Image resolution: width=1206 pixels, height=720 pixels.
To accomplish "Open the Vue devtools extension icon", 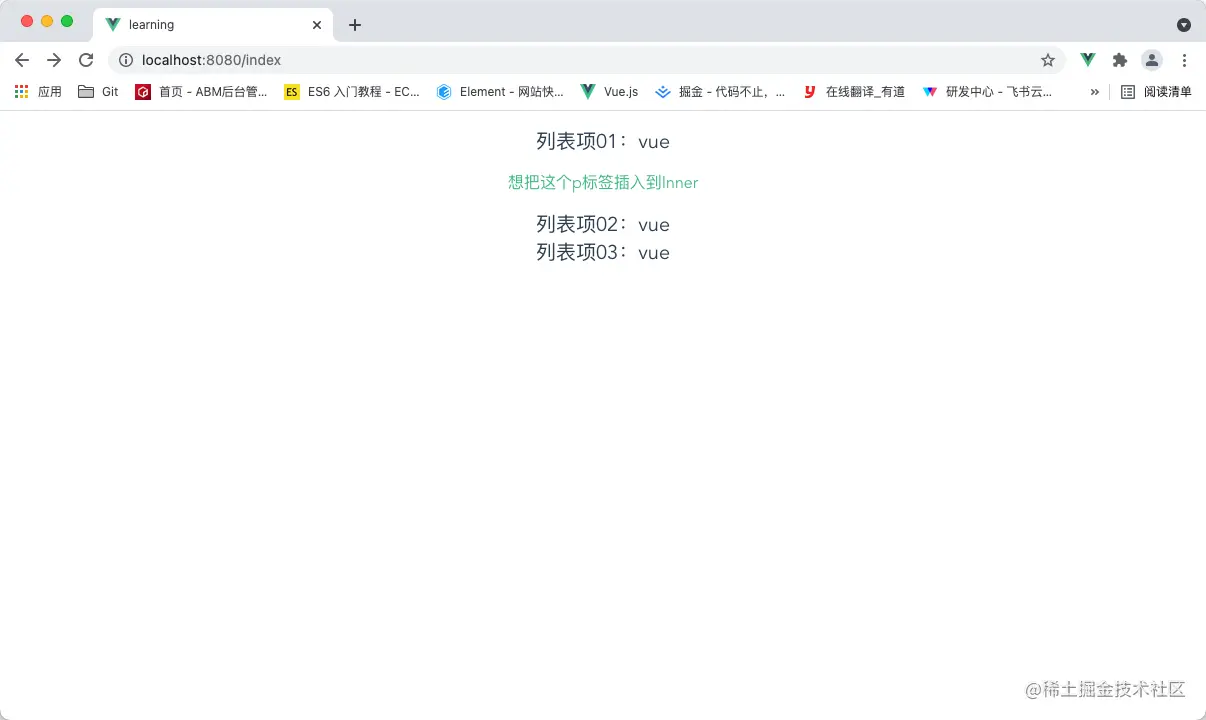I will pos(1088,60).
